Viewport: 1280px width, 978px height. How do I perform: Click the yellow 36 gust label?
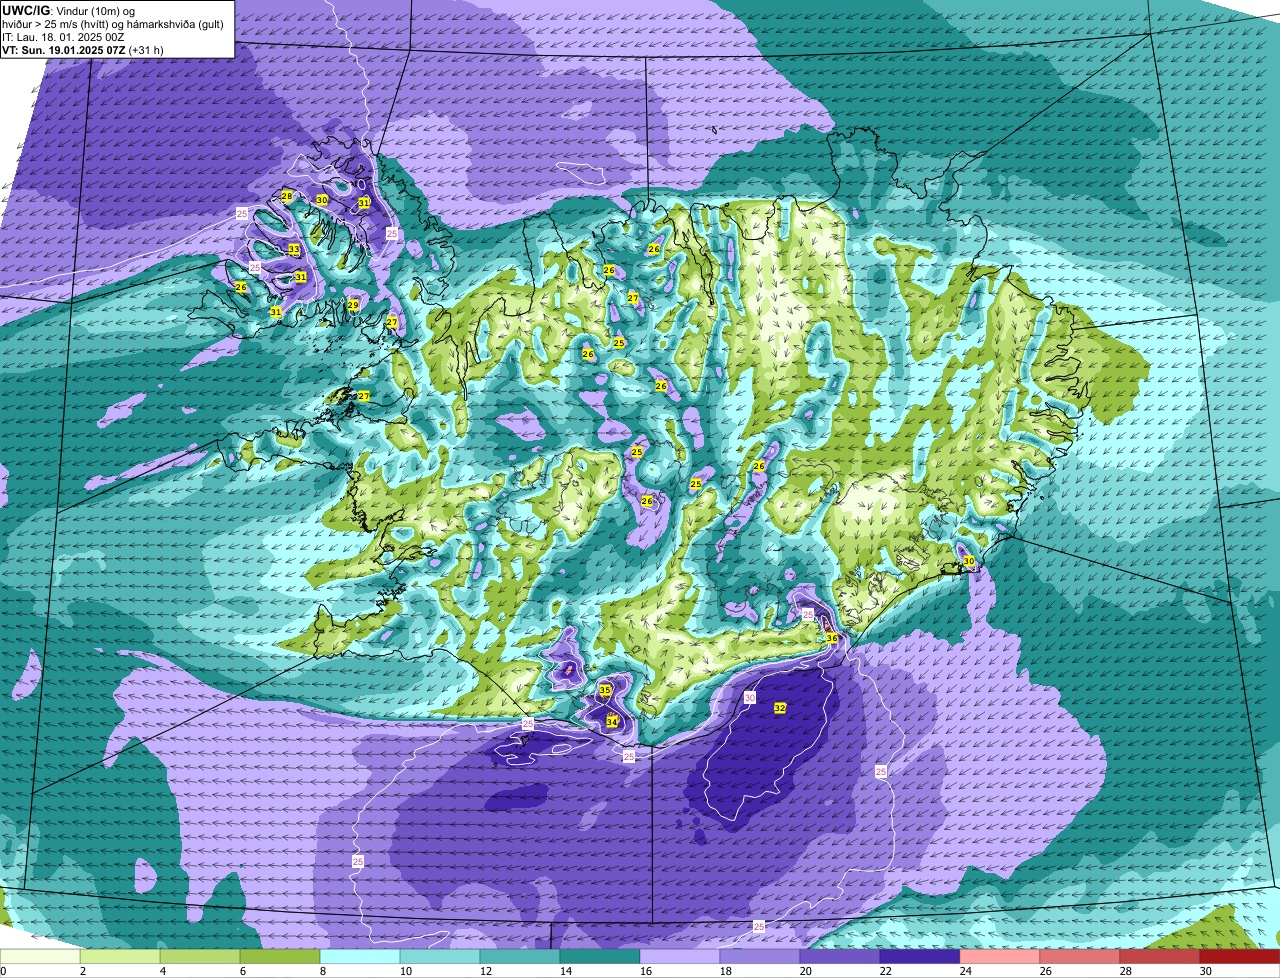[832, 638]
